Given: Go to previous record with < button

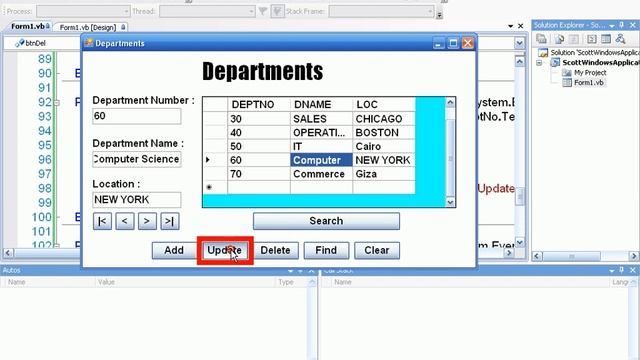Looking at the screenshot, I should click(x=124, y=221).
